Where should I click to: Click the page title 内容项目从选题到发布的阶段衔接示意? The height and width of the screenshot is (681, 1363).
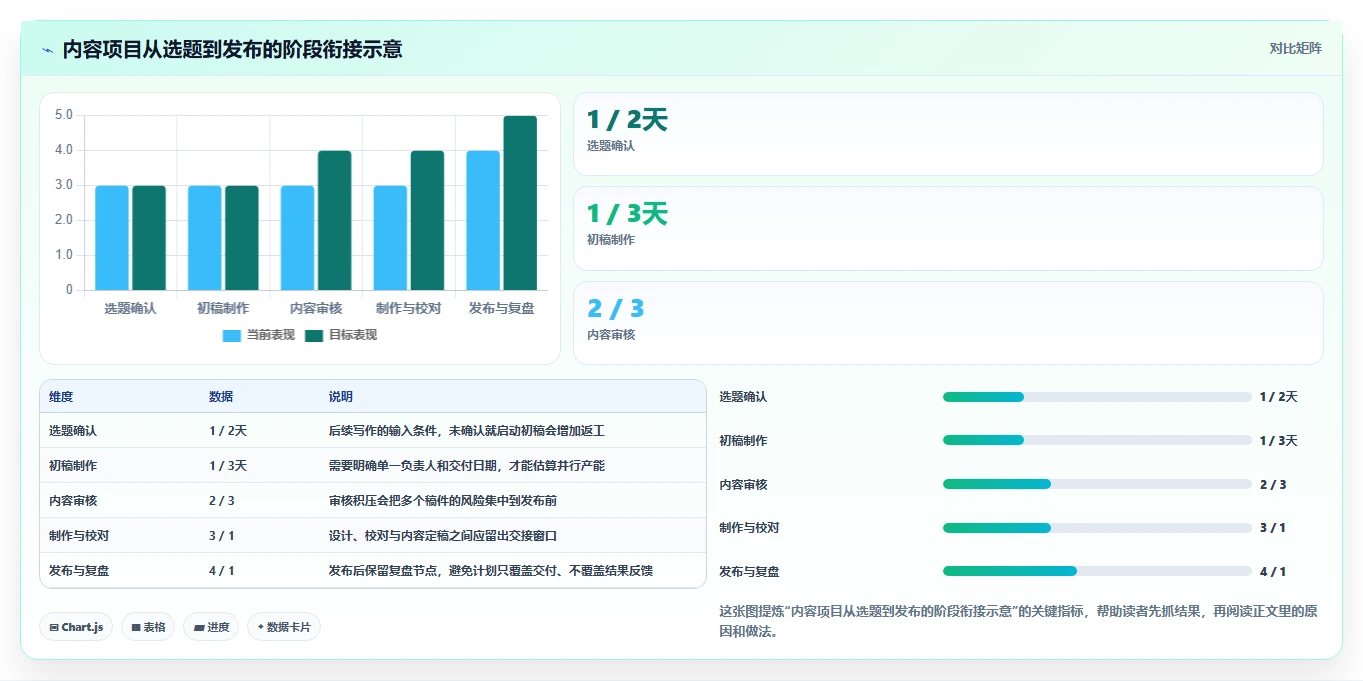233,50
